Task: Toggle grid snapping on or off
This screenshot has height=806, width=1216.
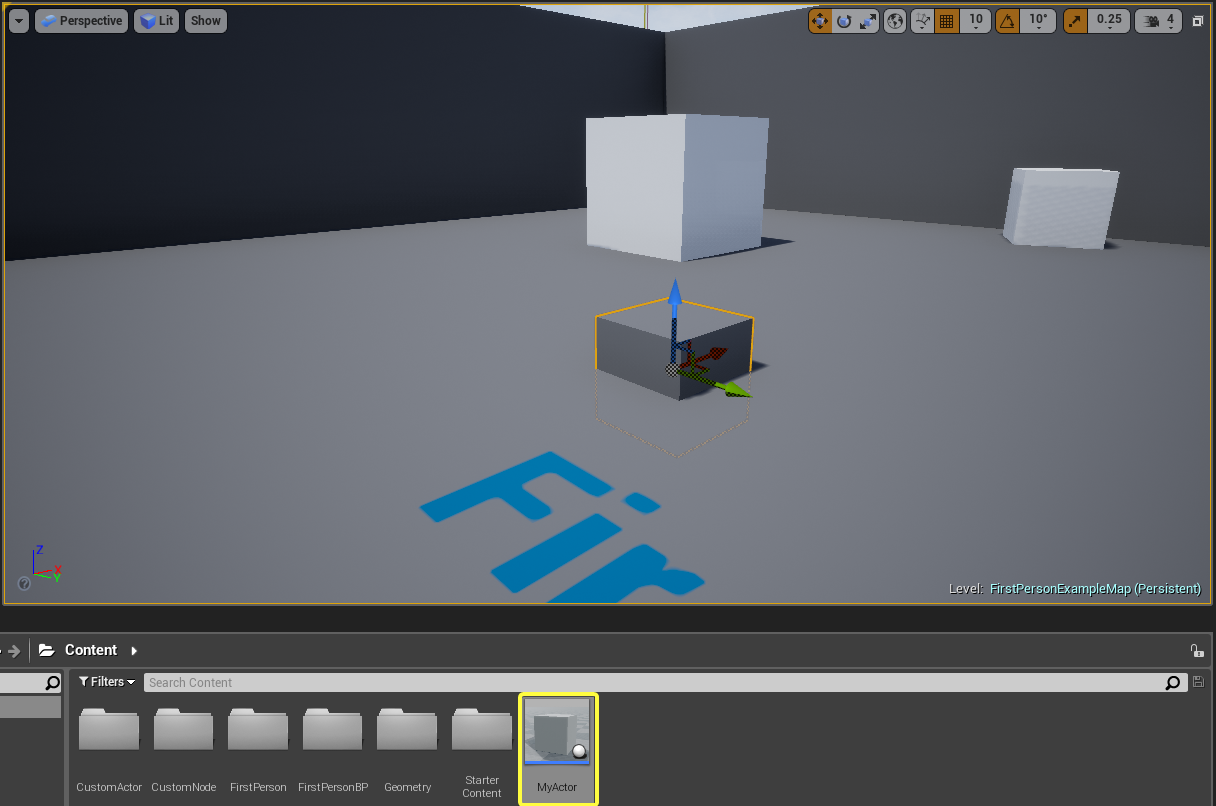Action: tap(947, 21)
